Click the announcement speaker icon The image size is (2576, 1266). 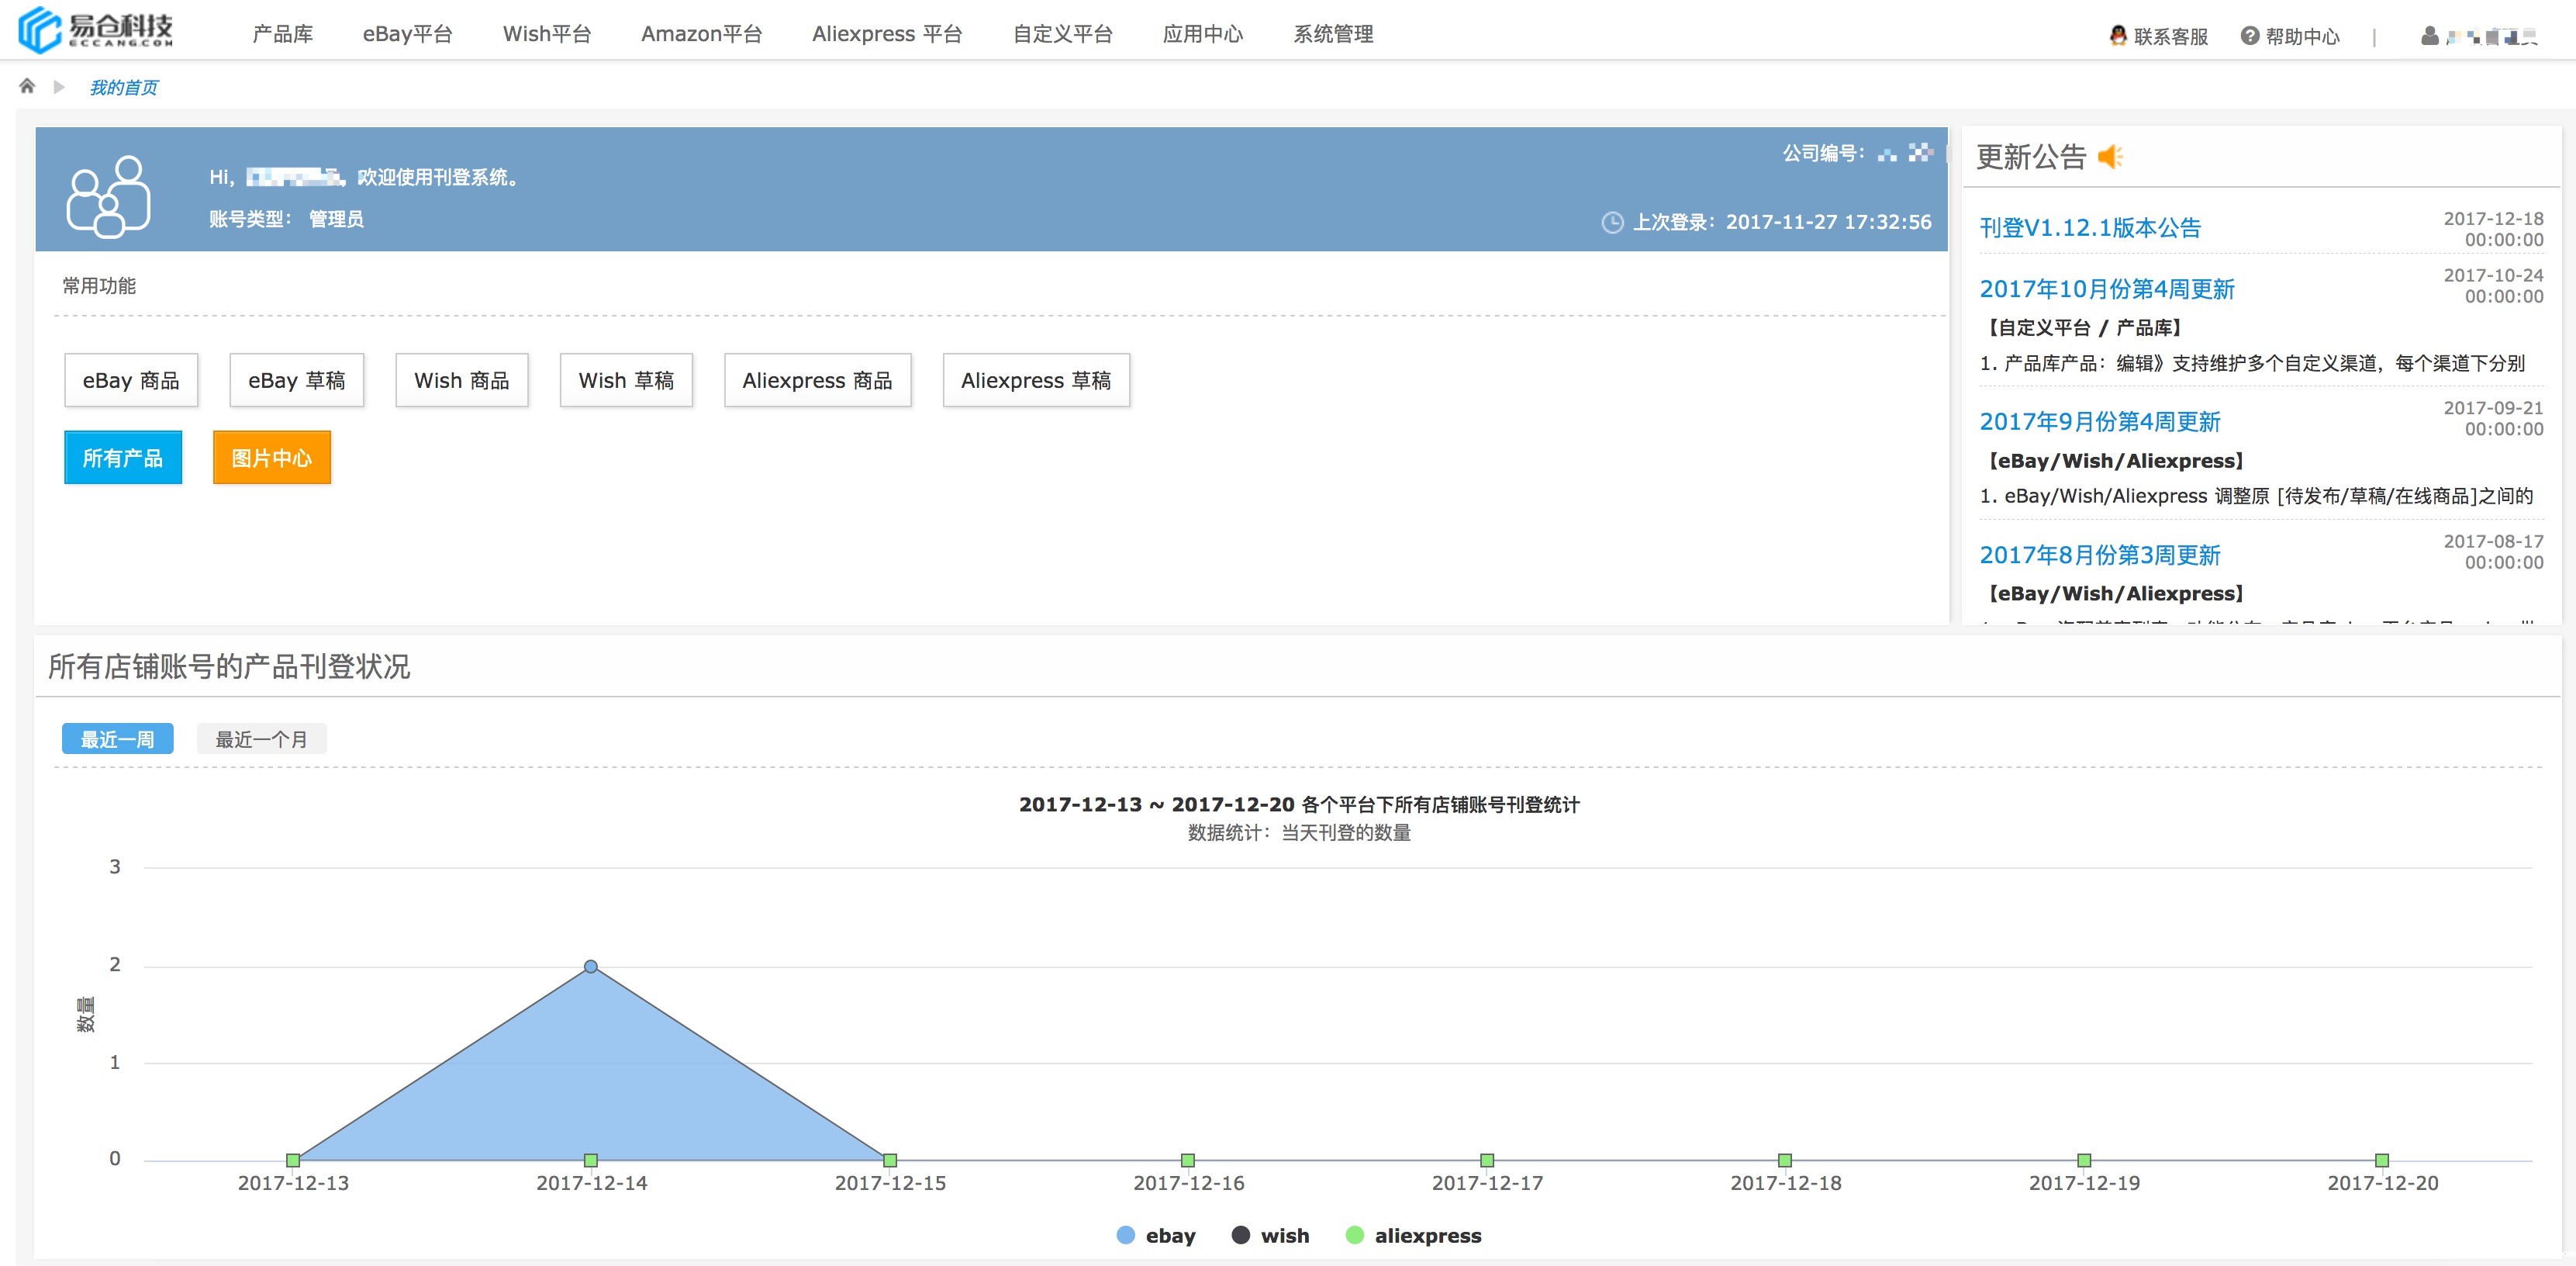[2110, 157]
